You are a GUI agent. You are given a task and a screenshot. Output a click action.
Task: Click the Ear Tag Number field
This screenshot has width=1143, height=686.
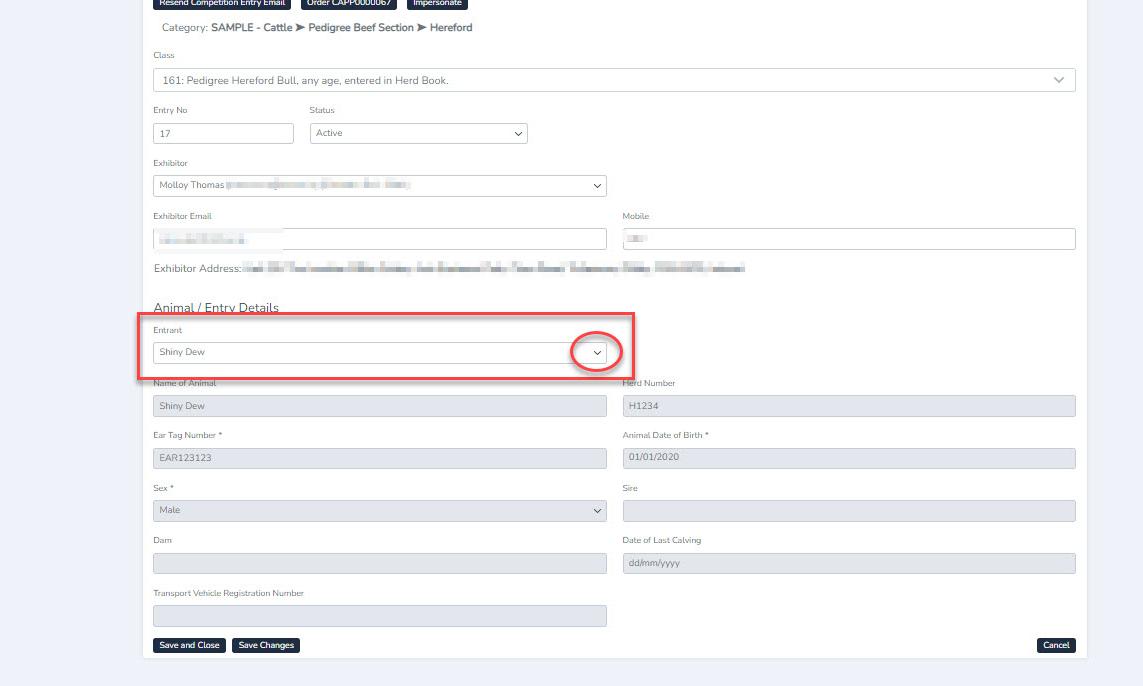(379, 458)
